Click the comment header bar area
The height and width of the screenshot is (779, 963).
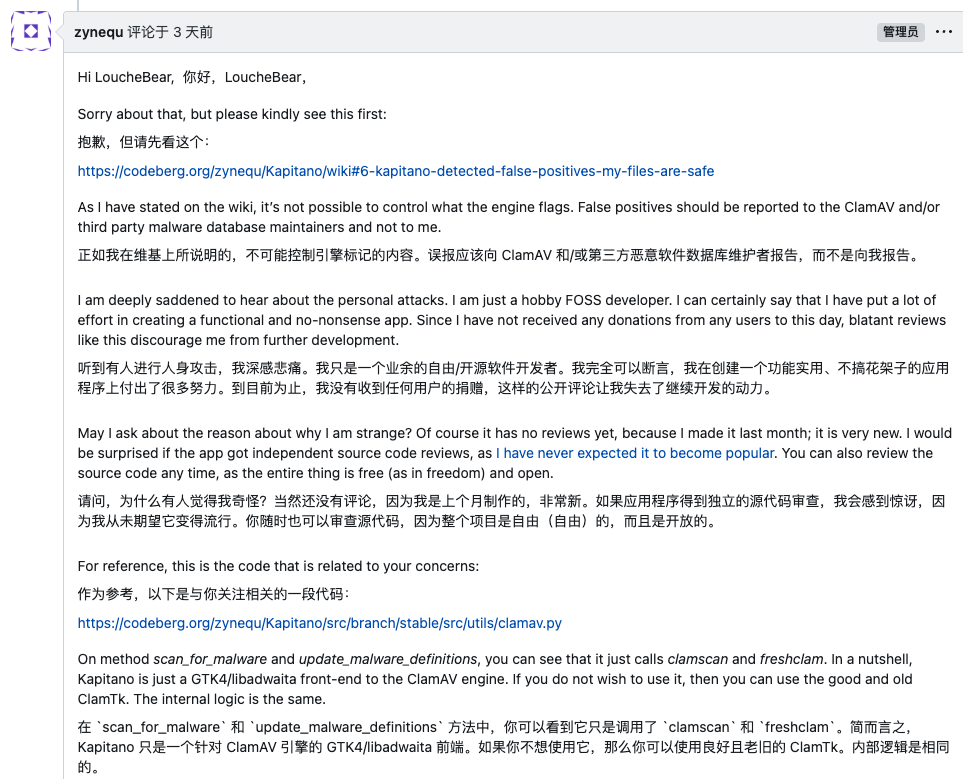click(500, 31)
